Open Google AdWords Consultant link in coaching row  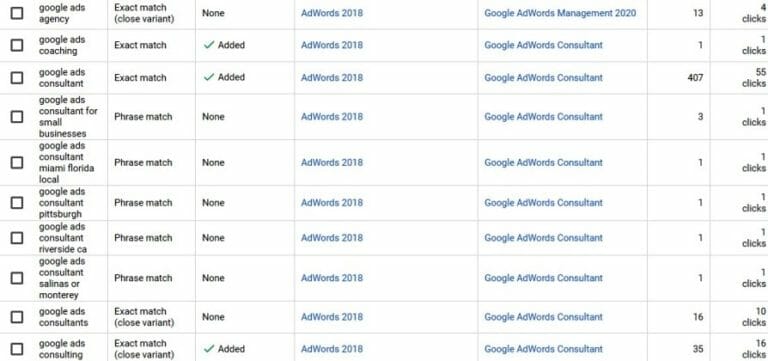point(544,45)
